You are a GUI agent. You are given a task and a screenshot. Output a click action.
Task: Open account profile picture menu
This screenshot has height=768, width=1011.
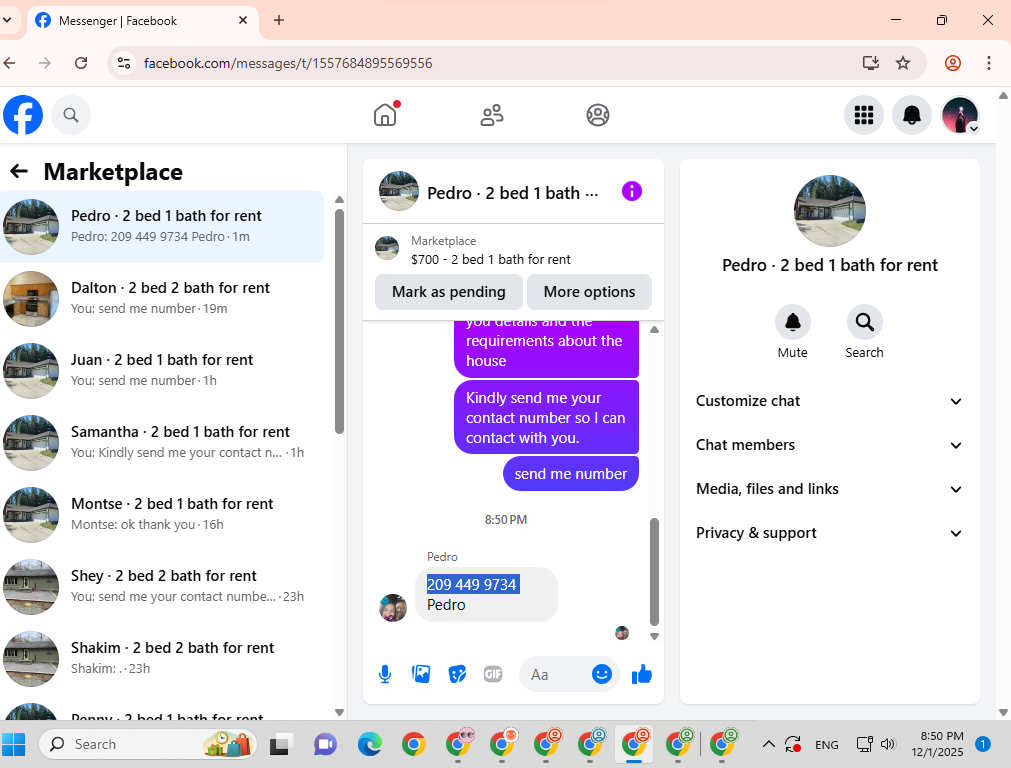pyautogui.click(x=960, y=115)
